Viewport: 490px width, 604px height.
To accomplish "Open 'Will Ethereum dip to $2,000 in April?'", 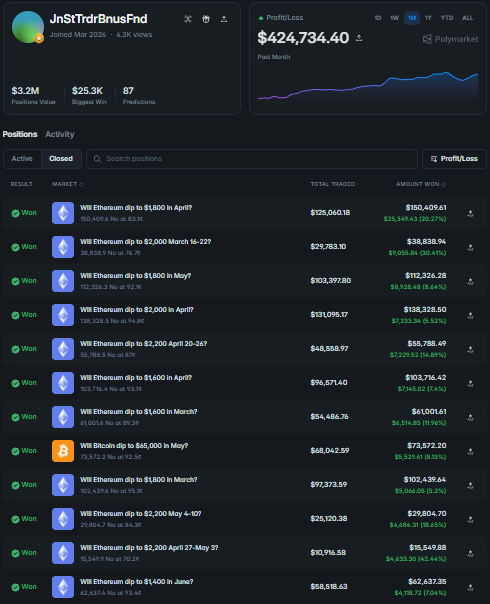I will [x=137, y=310].
